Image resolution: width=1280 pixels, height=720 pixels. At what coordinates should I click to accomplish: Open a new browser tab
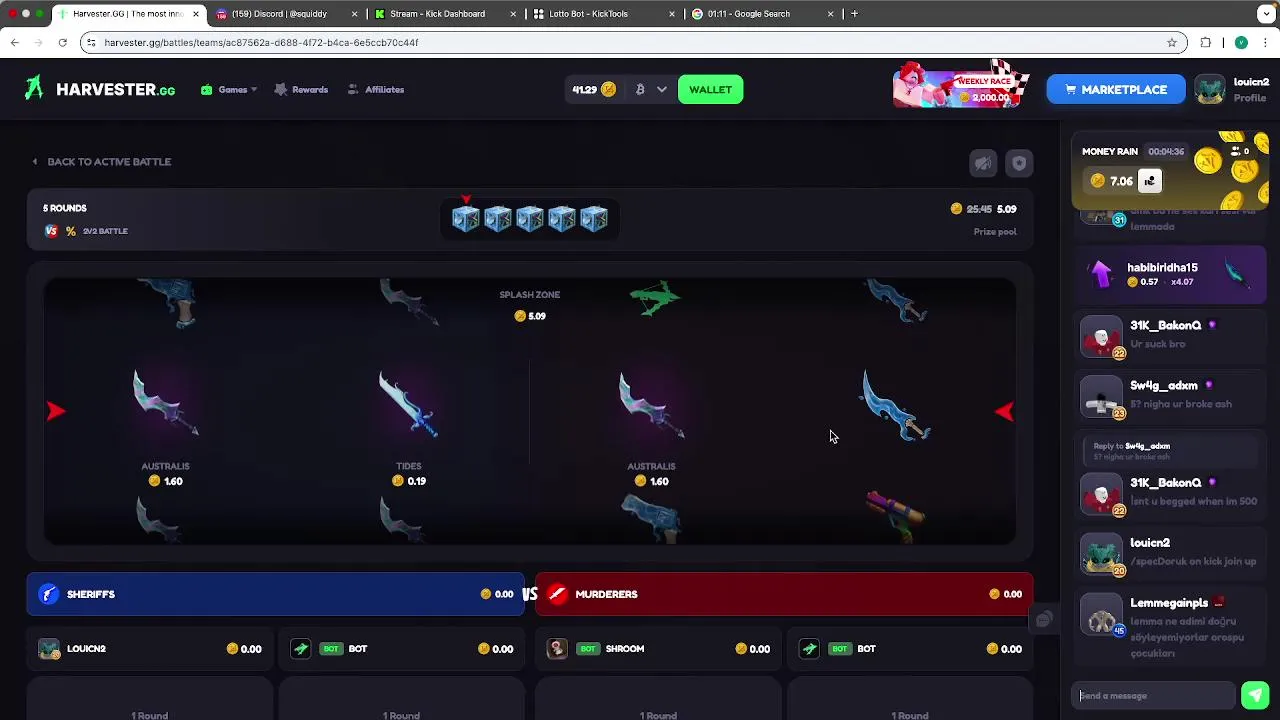(854, 14)
